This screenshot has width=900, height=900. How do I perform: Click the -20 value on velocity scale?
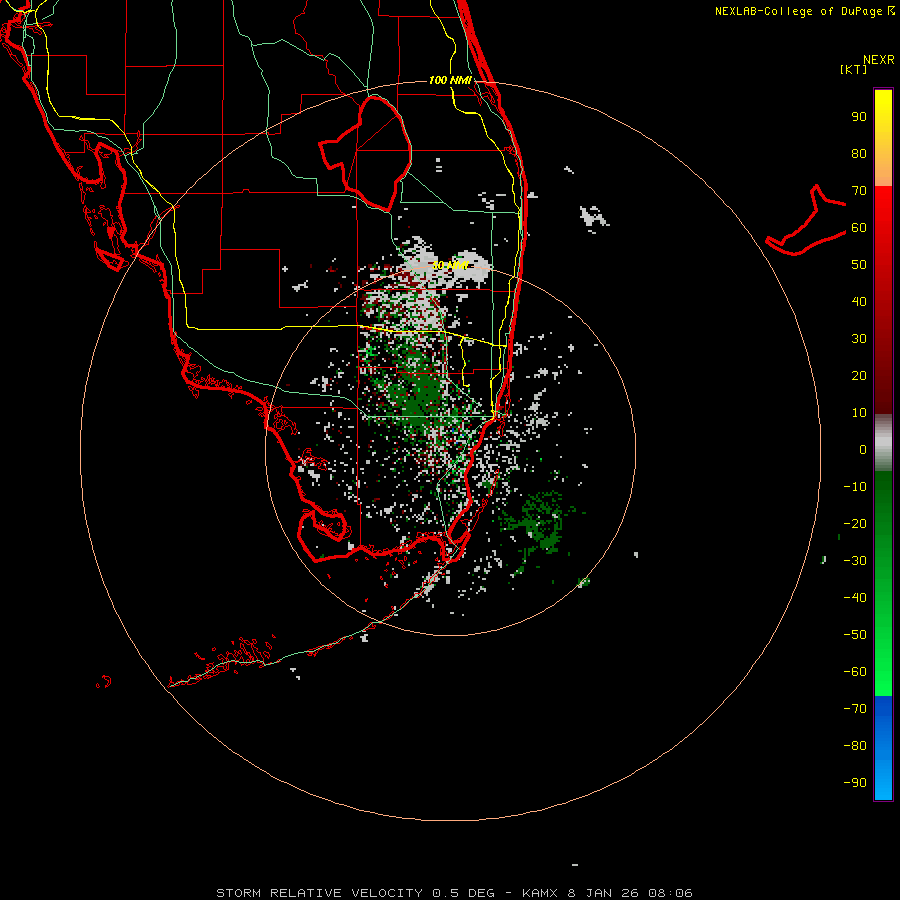click(x=855, y=523)
